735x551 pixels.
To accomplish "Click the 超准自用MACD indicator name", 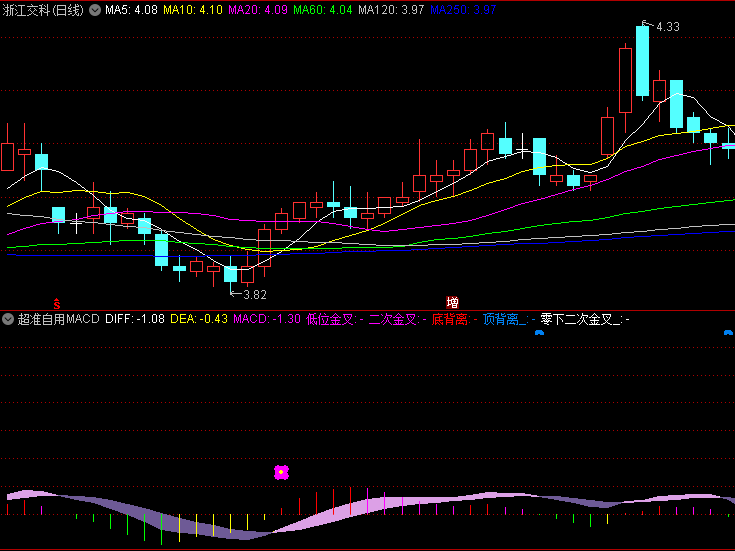I will tap(58, 319).
